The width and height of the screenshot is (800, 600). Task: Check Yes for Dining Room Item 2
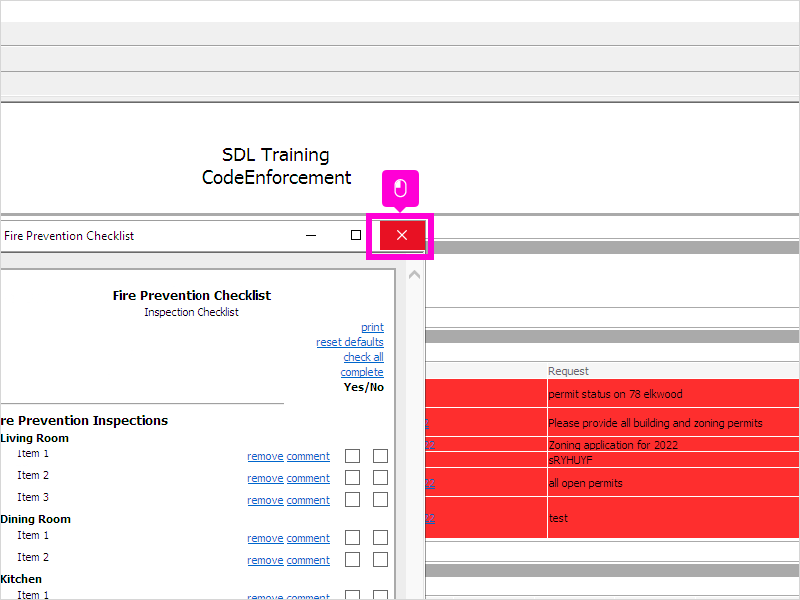[x=353, y=559]
